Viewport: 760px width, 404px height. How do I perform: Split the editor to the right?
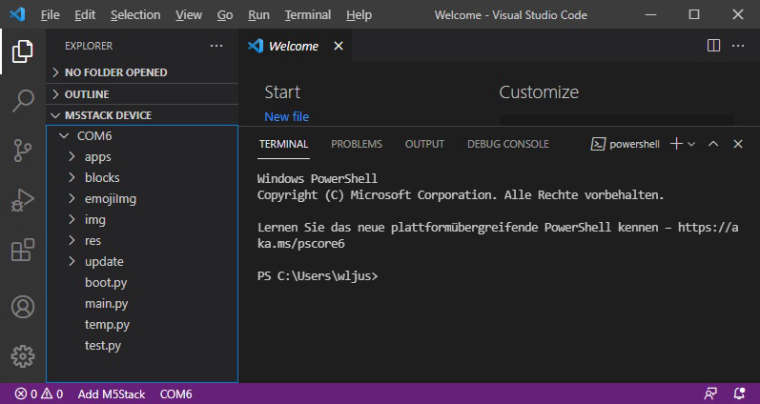[713, 46]
